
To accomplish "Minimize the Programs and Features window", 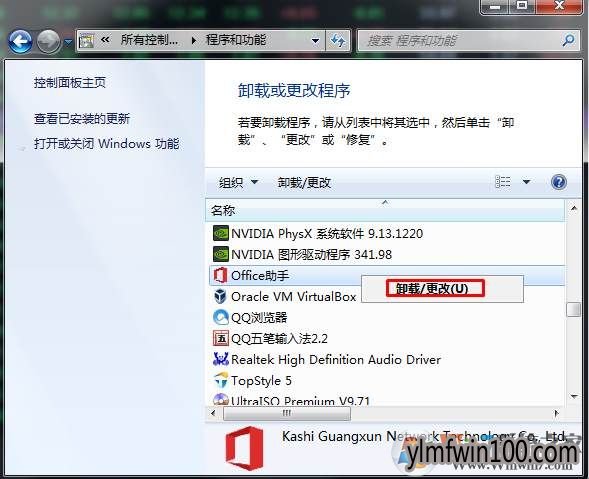I will click(495, 6).
